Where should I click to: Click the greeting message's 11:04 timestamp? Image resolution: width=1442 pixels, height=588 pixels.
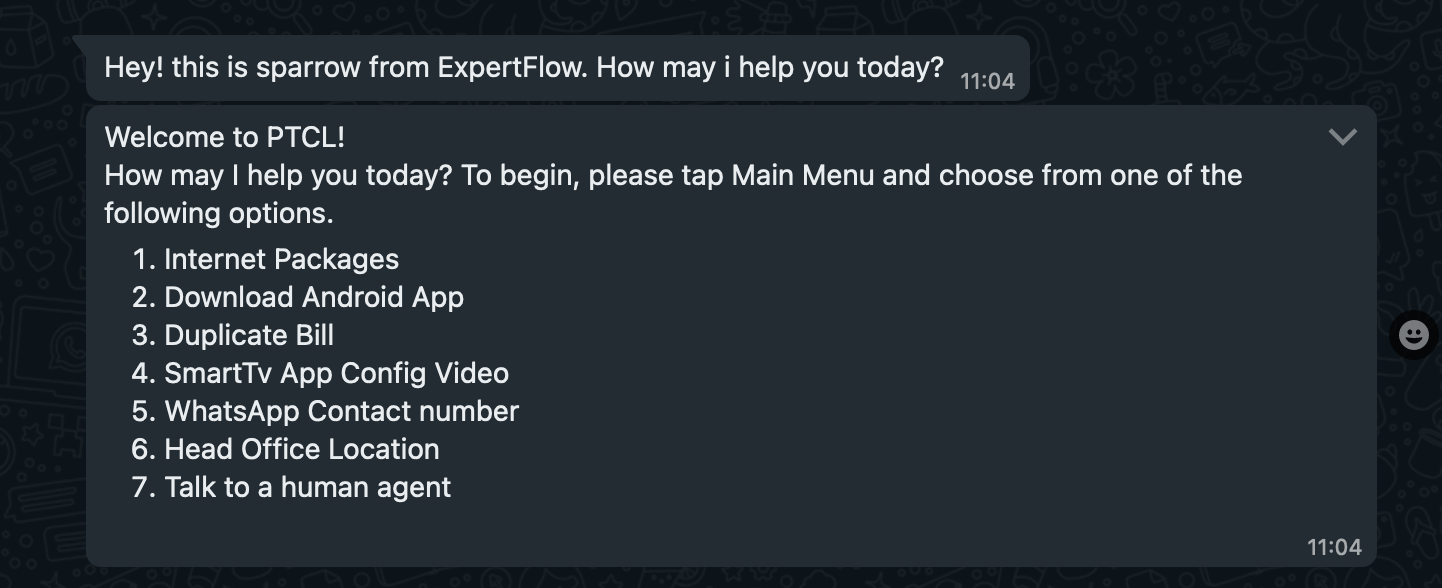click(x=987, y=82)
